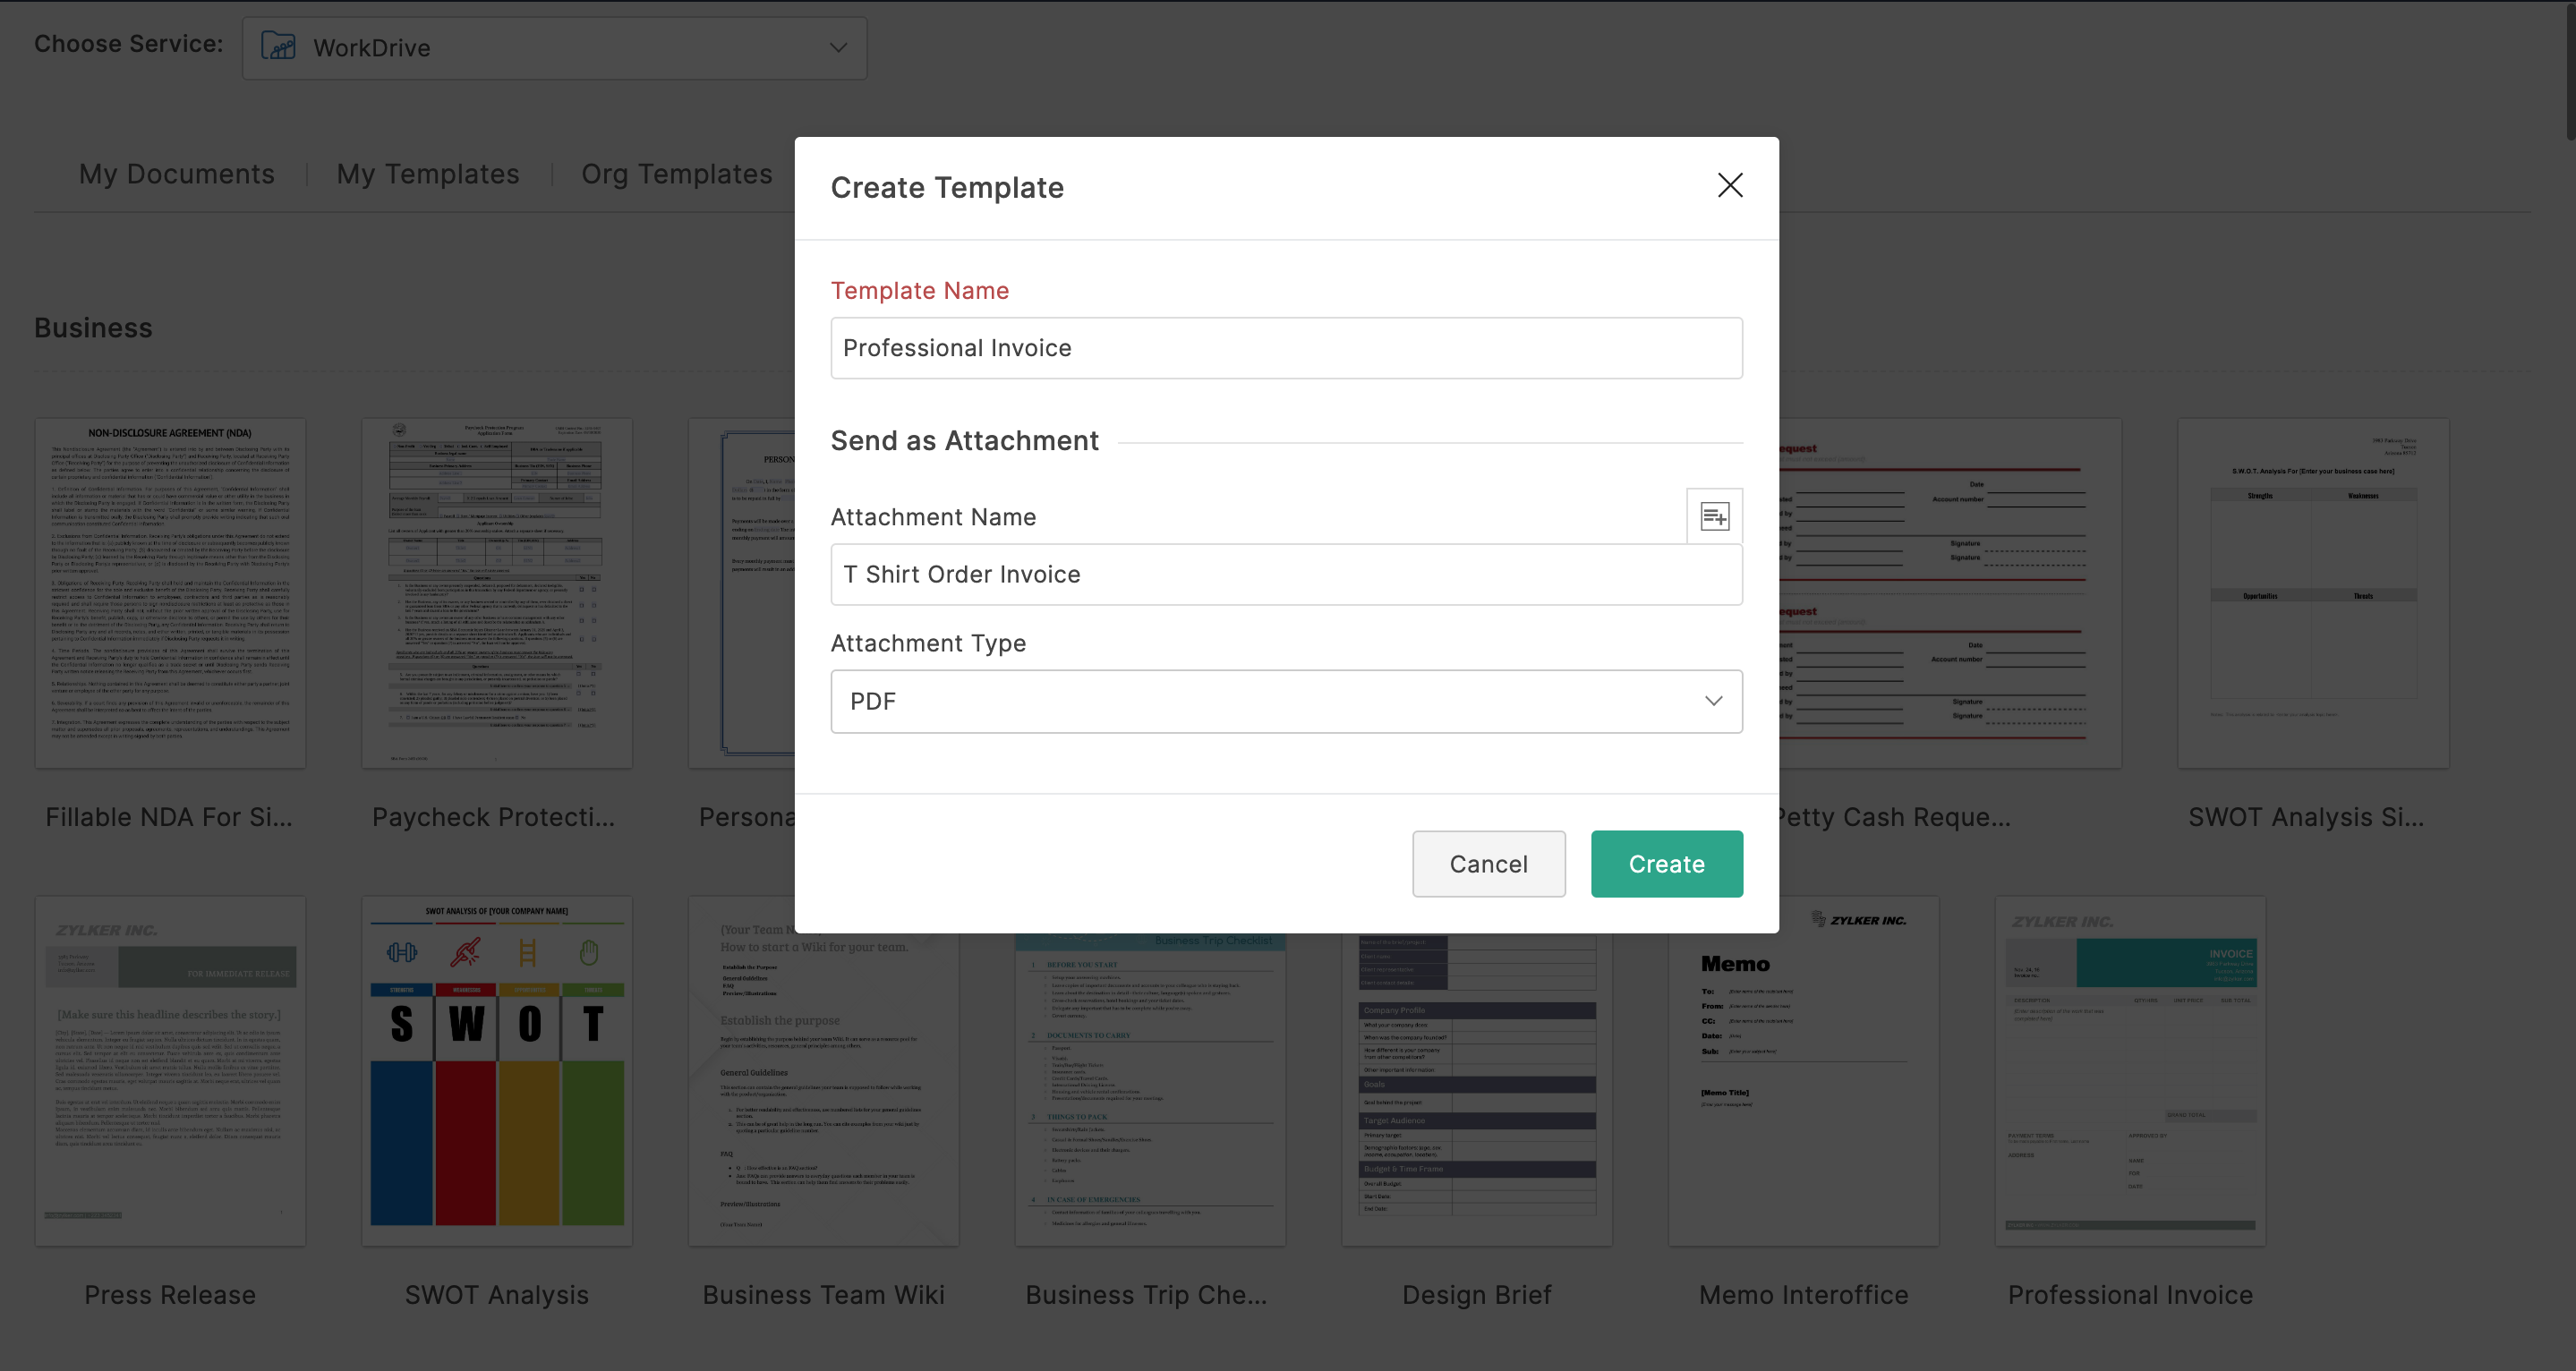Select the Fillable NDA template thumbnail
This screenshot has width=2576, height=1371.
point(170,593)
